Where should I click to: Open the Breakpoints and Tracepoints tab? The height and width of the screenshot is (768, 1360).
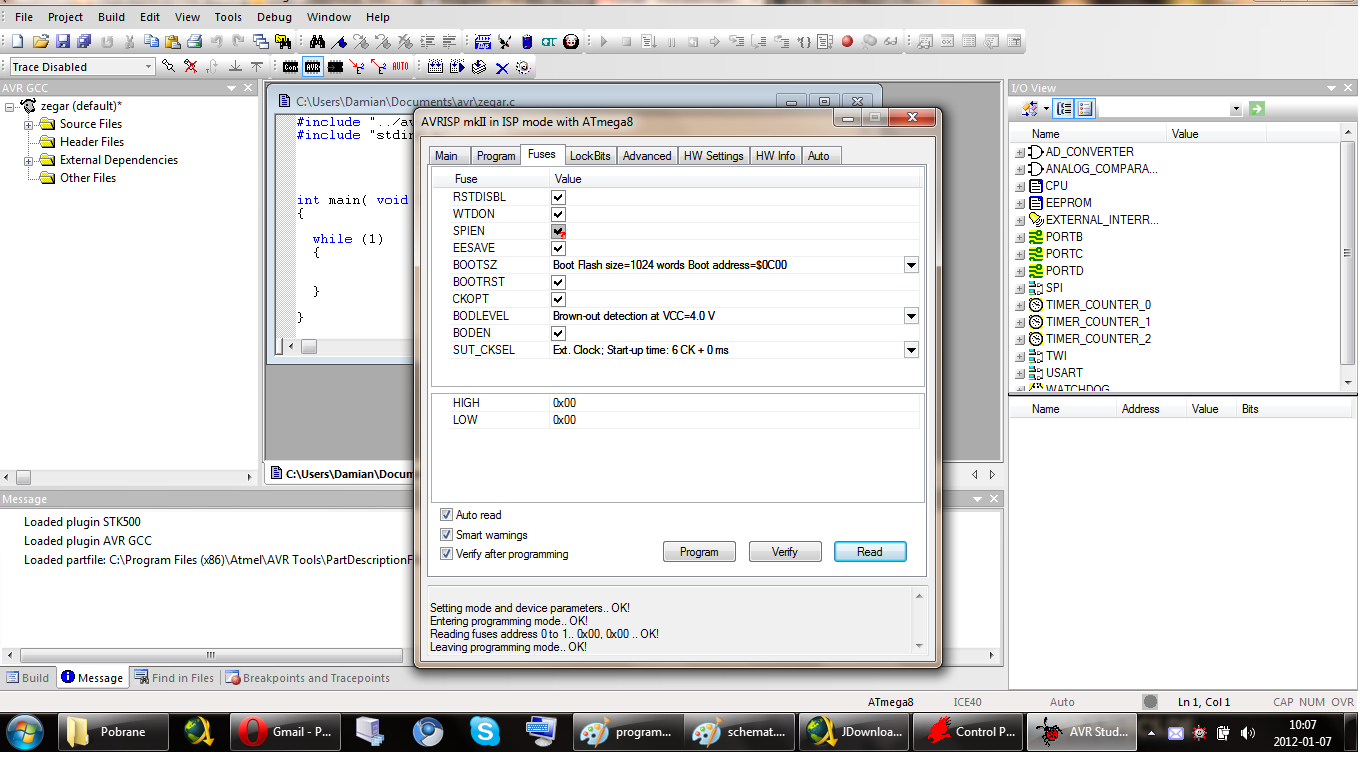click(307, 678)
